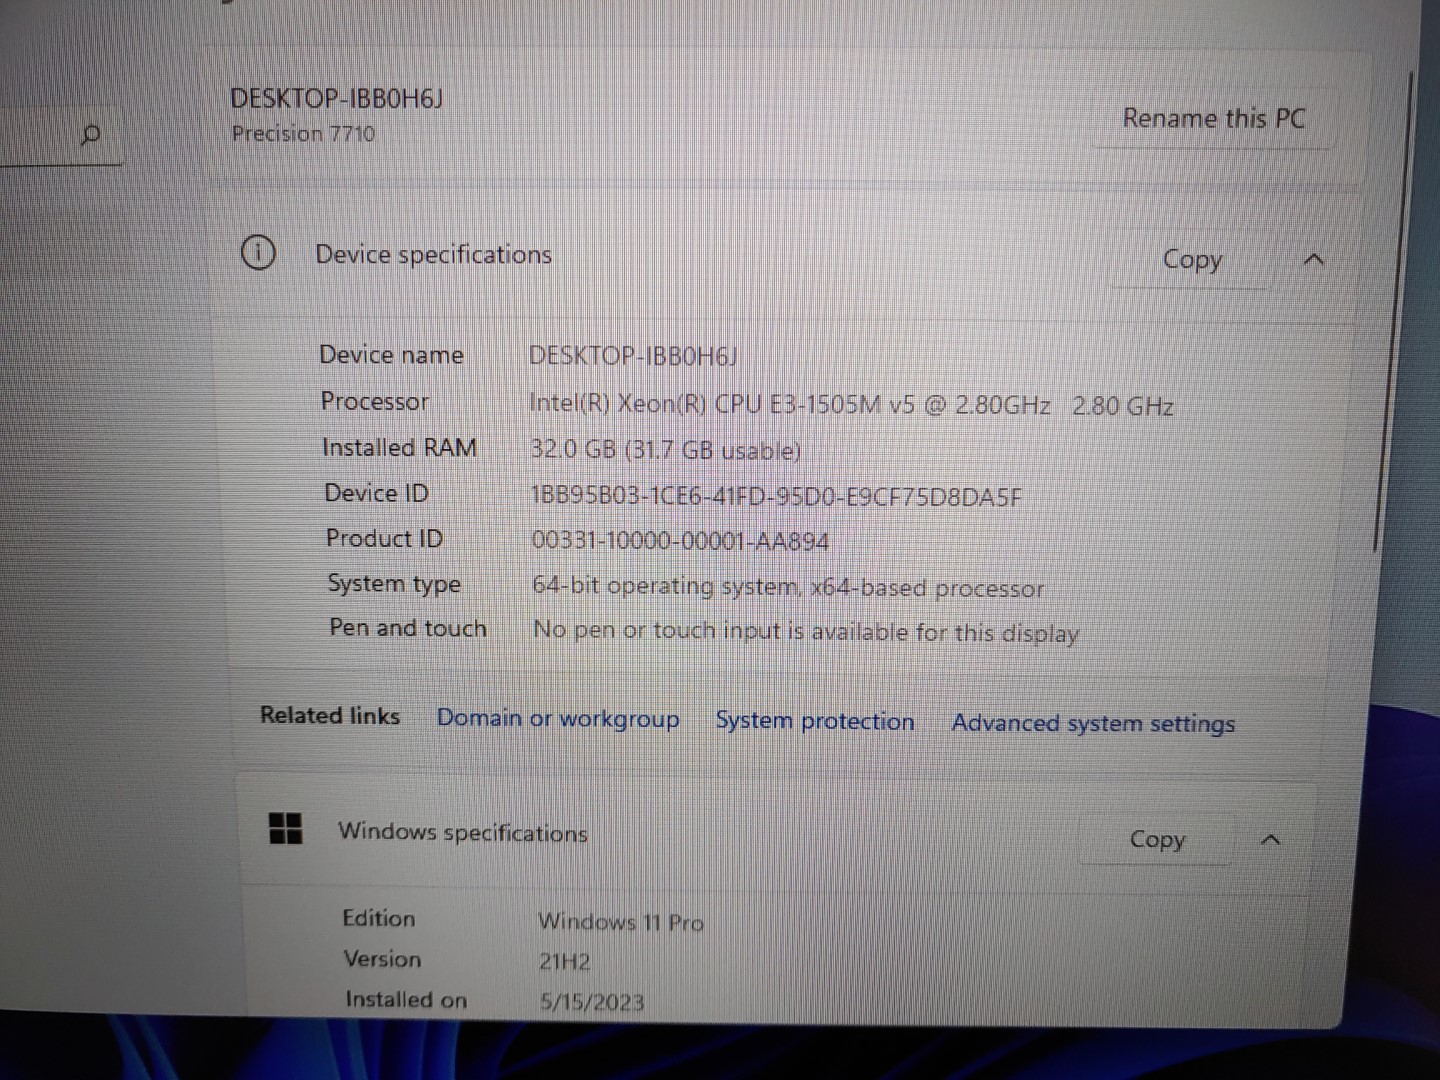The image size is (1440, 1080).
Task: Select the 5/15/2023 installed on date
Action: tap(592, 1002)
